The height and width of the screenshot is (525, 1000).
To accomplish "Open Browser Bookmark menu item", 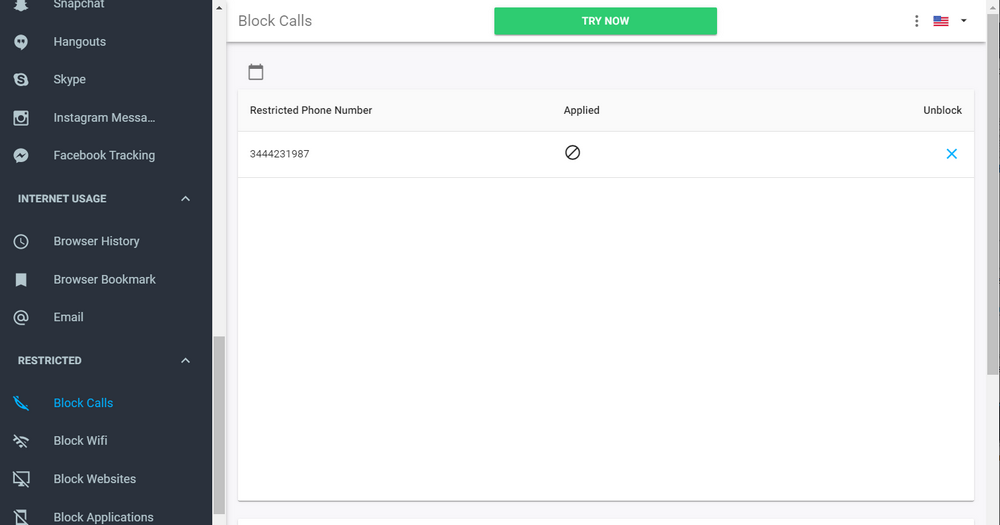I will click(x=106, y=279).
